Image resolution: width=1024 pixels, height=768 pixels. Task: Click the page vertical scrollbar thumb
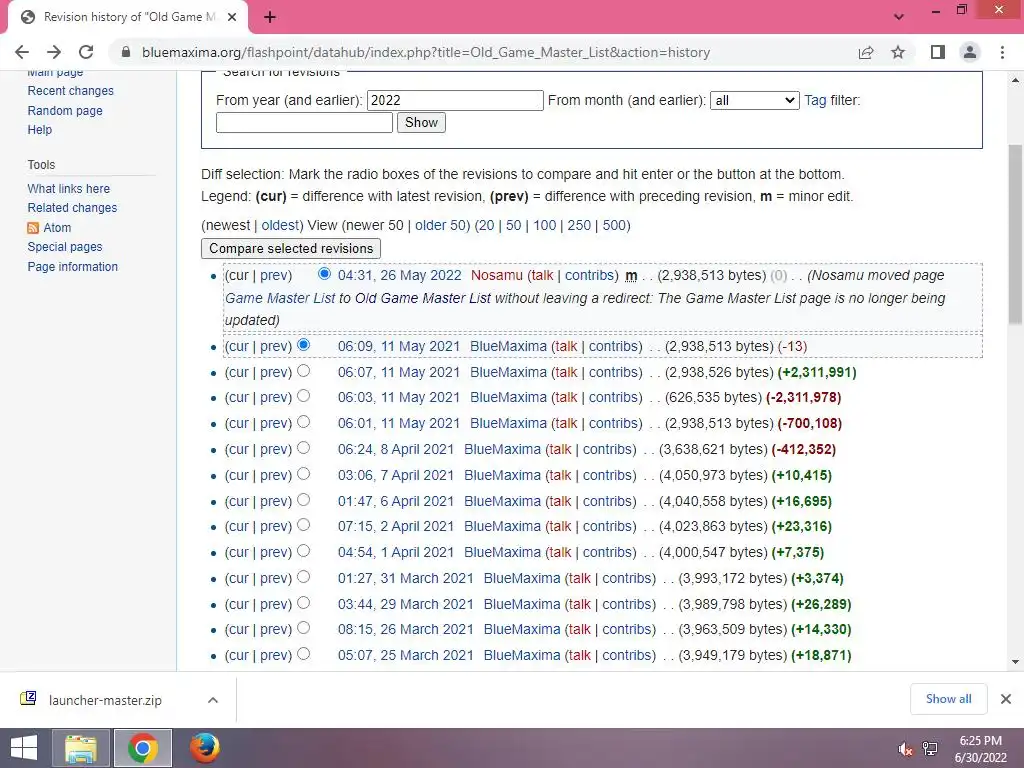click(x=1016, y=234)
